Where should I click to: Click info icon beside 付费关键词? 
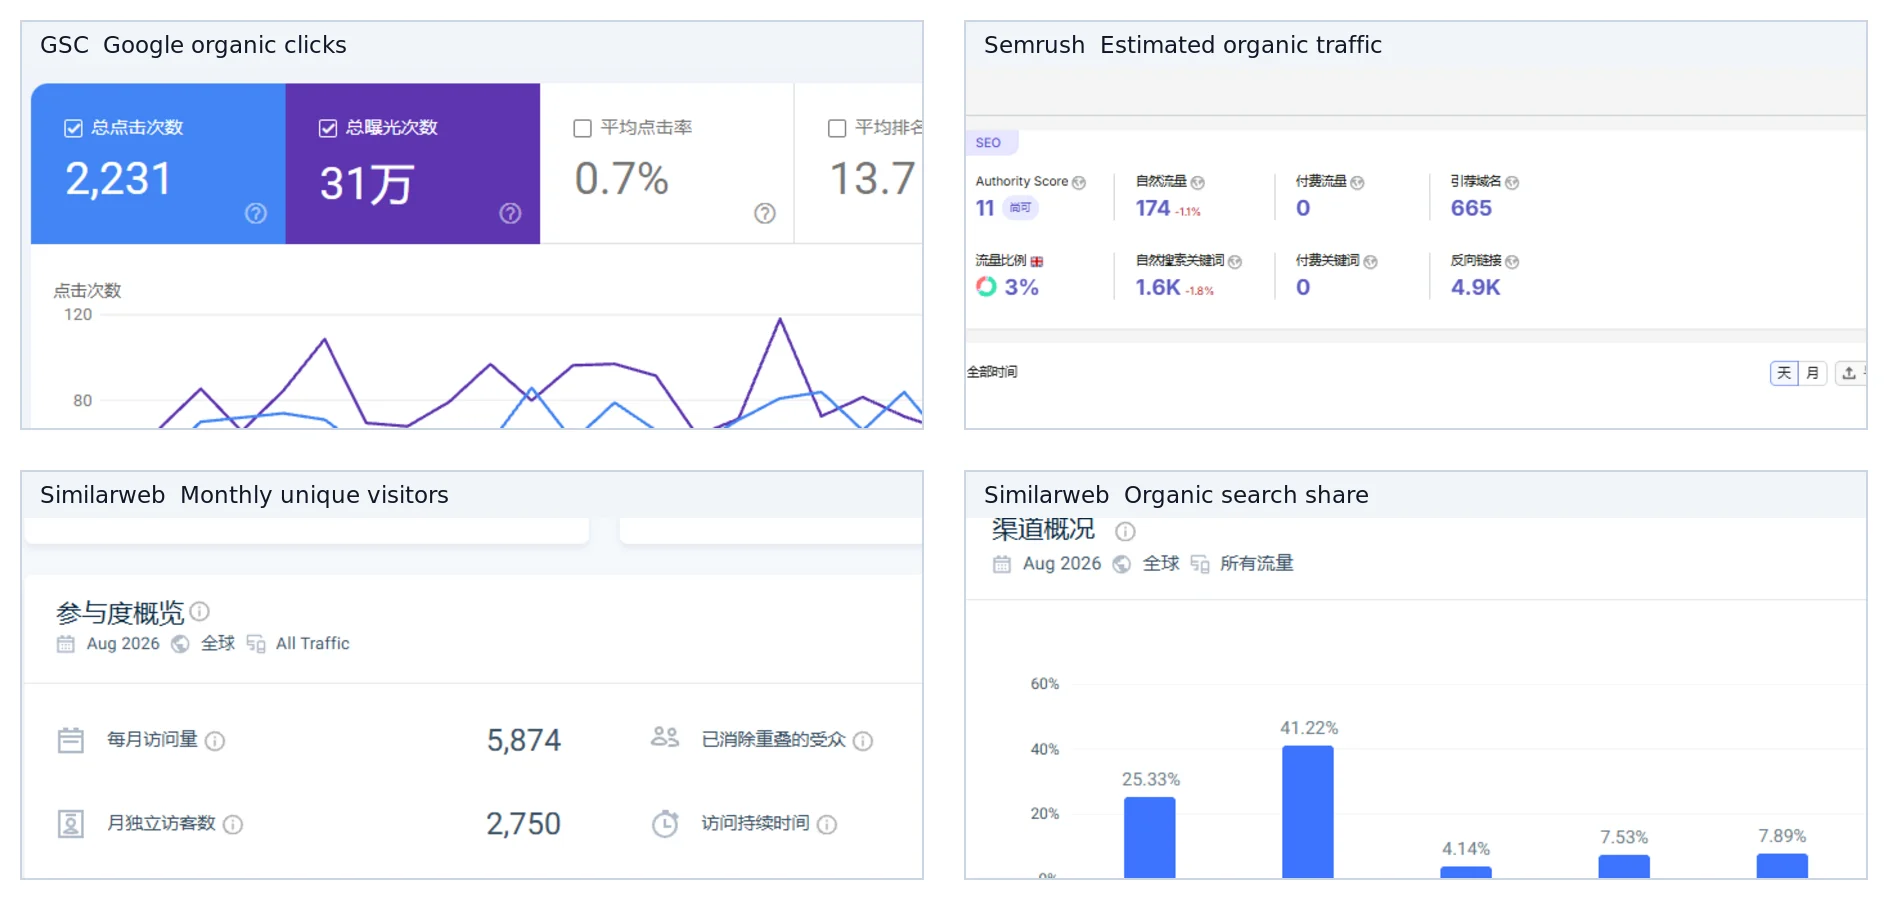tap(1371, 262)
